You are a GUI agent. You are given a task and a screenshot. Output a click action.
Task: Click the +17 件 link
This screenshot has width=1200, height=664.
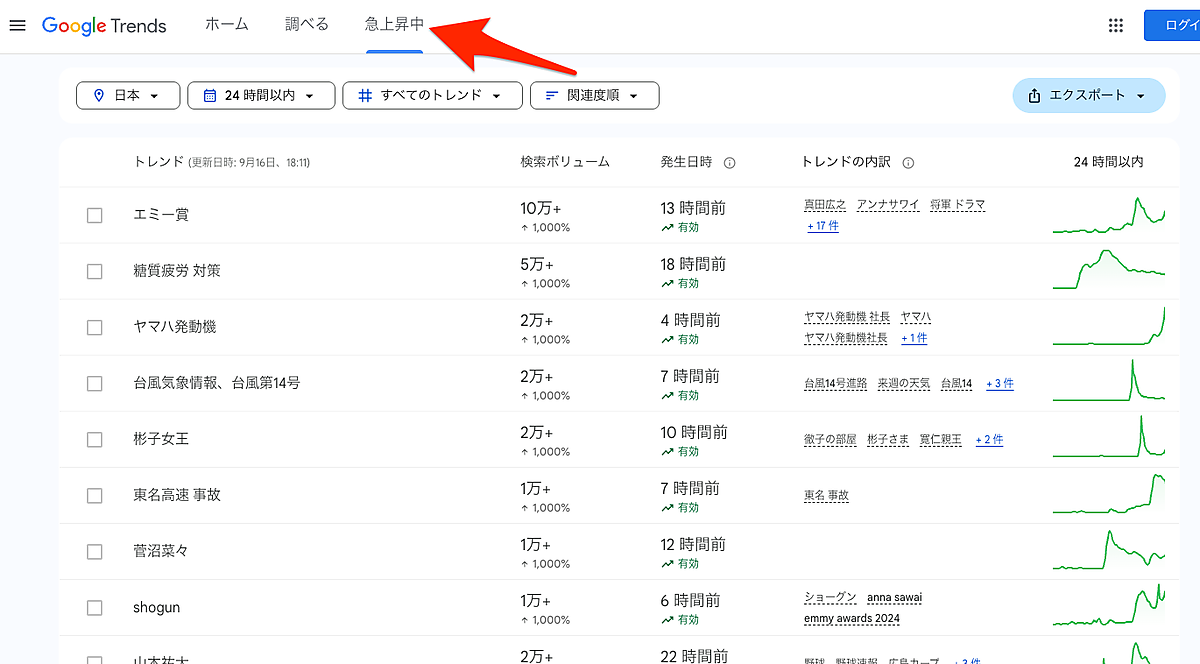823,227
